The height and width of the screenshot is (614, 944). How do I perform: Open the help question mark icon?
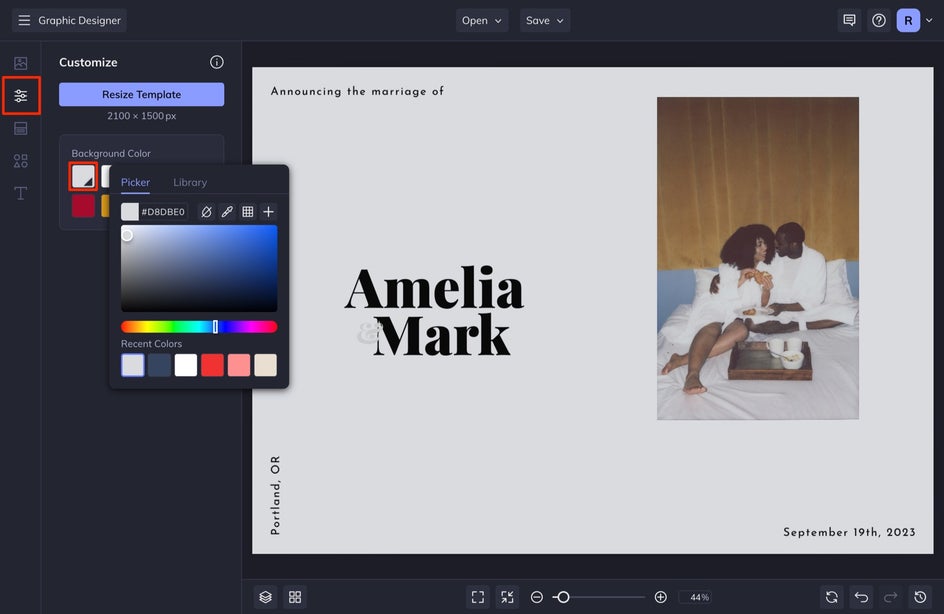point(879,20)
